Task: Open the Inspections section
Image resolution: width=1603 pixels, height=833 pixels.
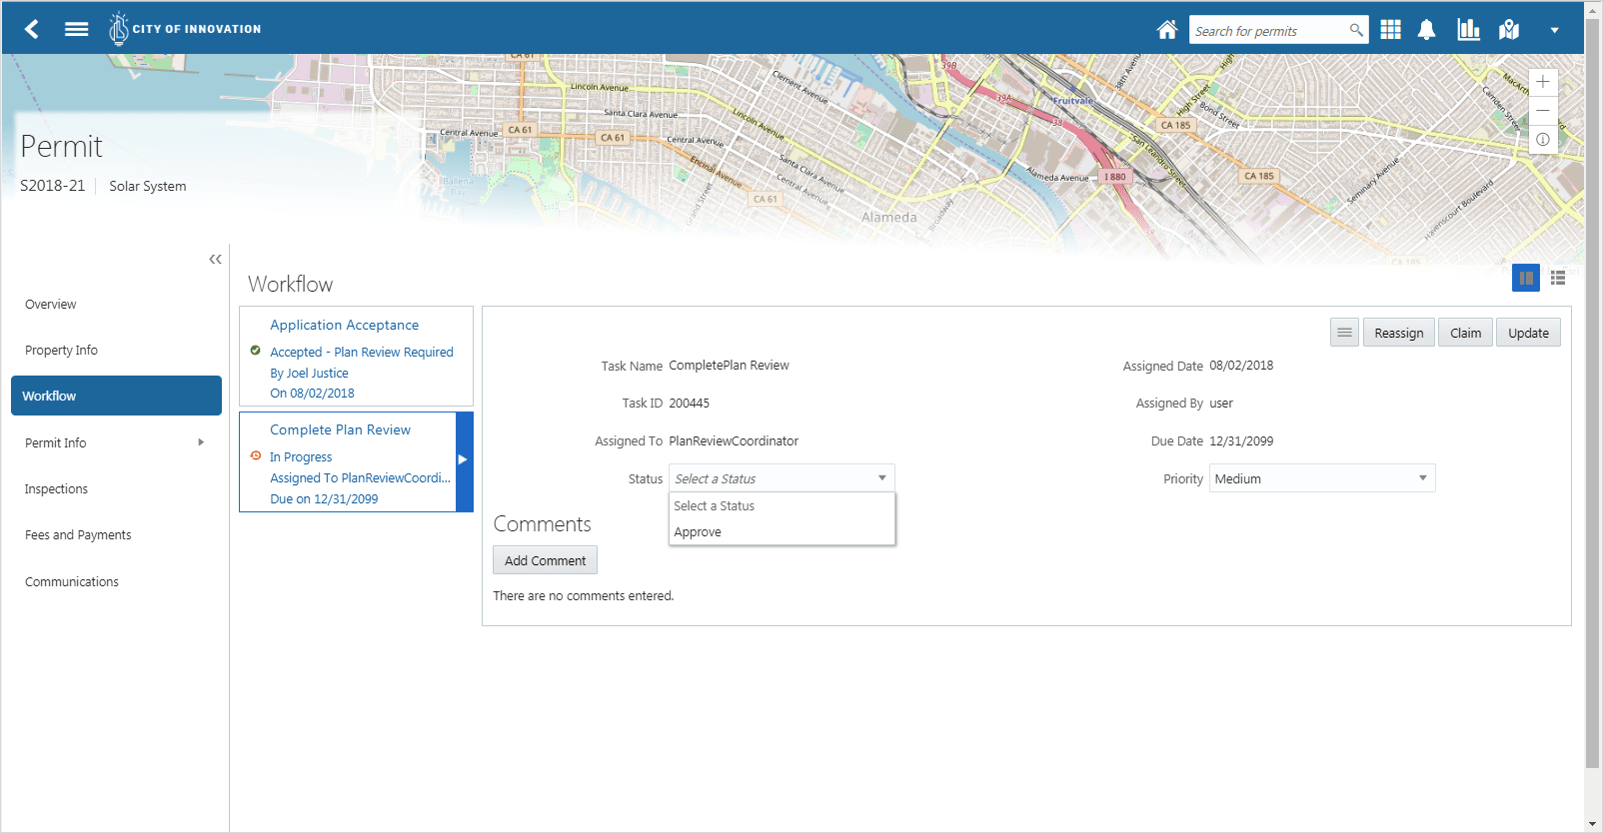Action: pyautogui.click(x=57, y=489)
